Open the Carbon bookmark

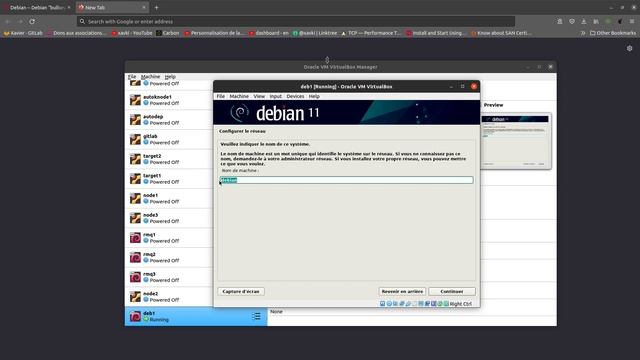pyautogui.click(x=168, y=33)
